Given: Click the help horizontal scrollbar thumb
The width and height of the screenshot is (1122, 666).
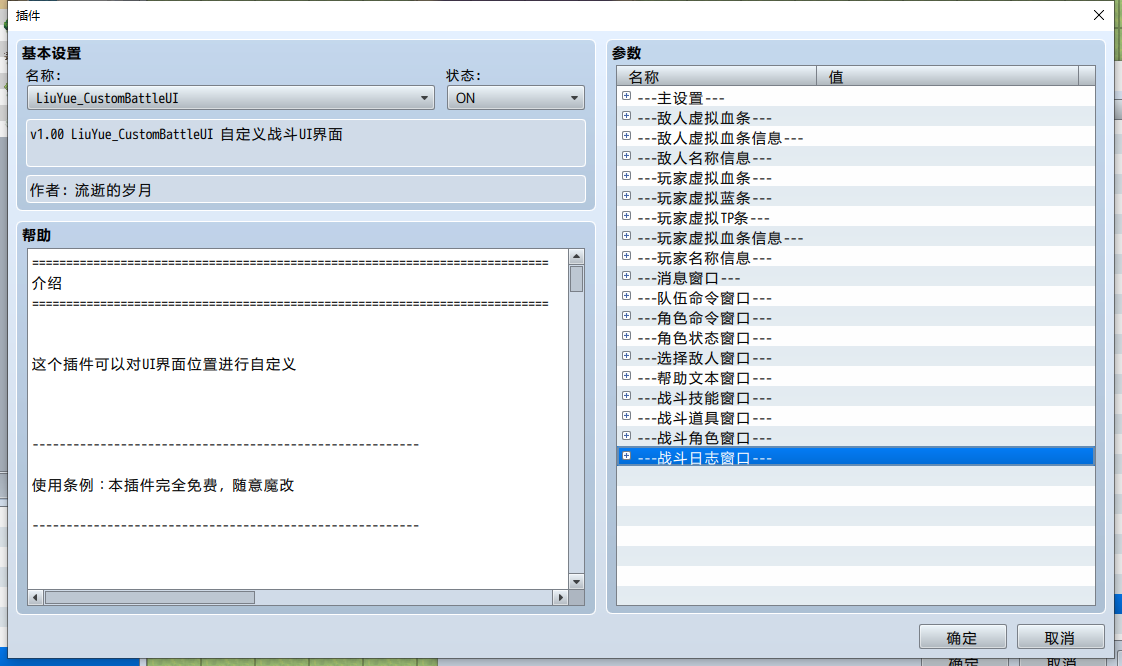Looking at the screenshot, I should click(x=150, y=597).
